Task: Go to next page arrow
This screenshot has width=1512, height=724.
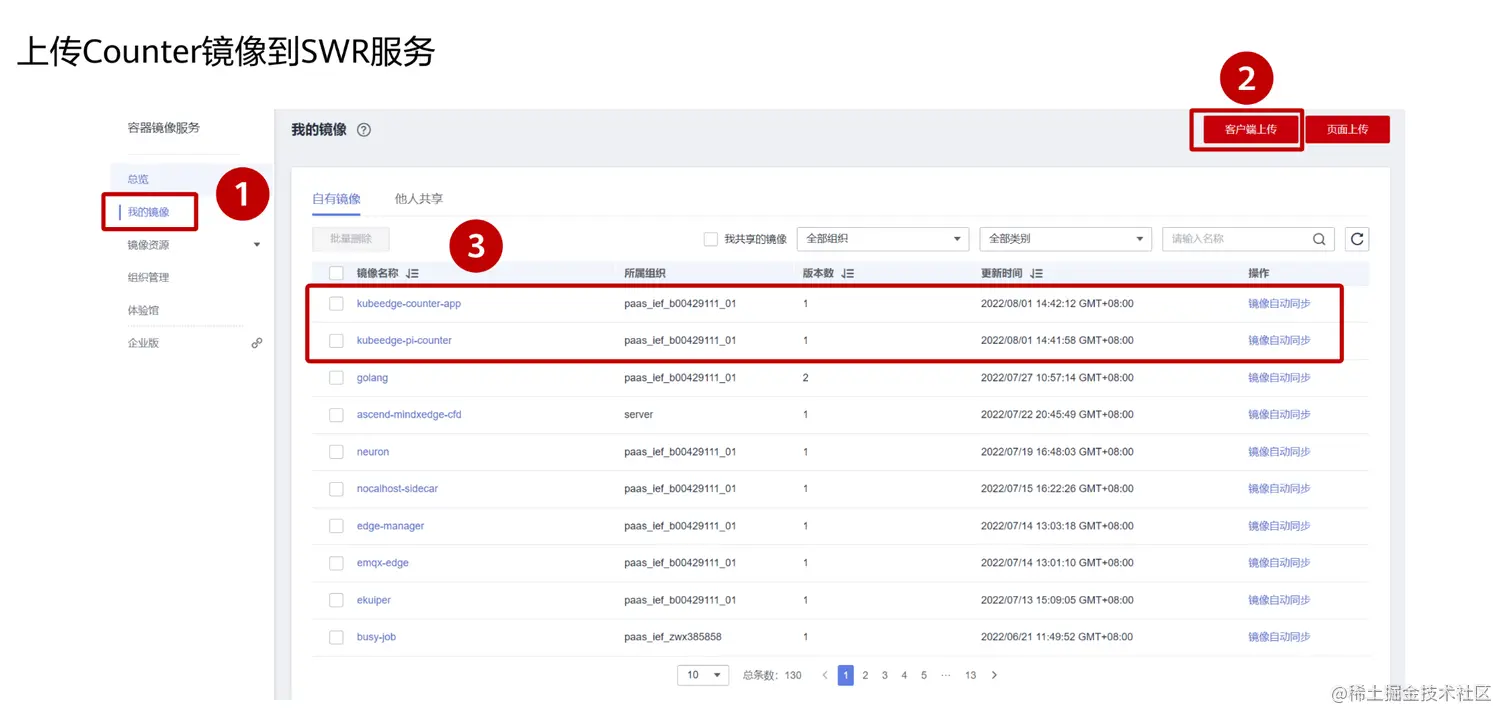Action: [994, 676]
